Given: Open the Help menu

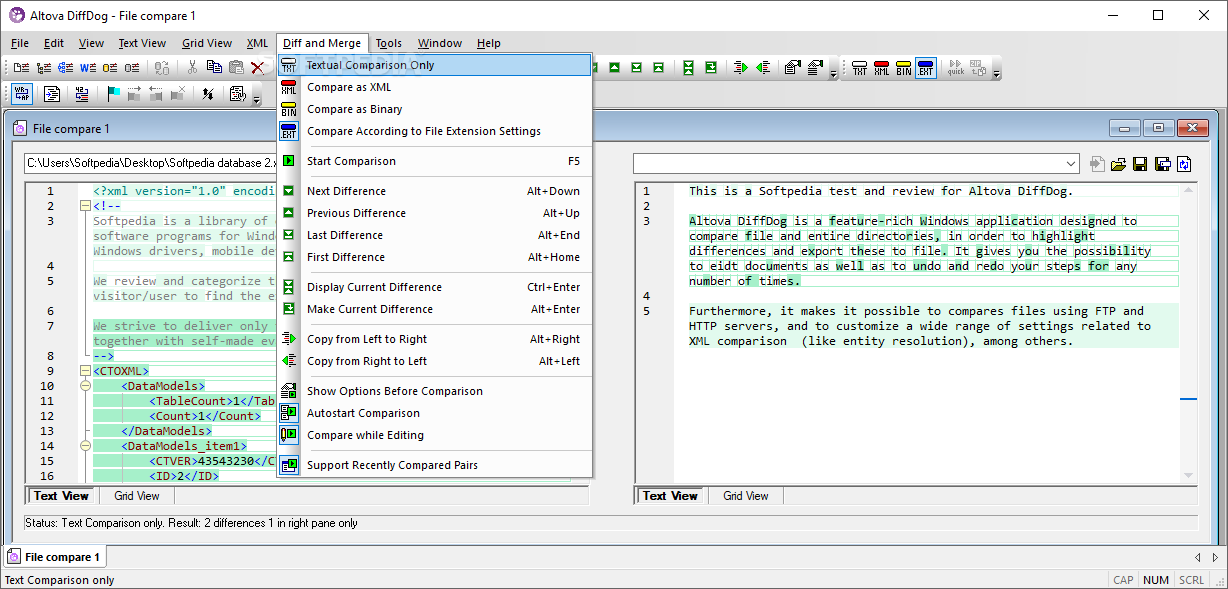Looking at the screenshot, I should click(x=489, y=43).
